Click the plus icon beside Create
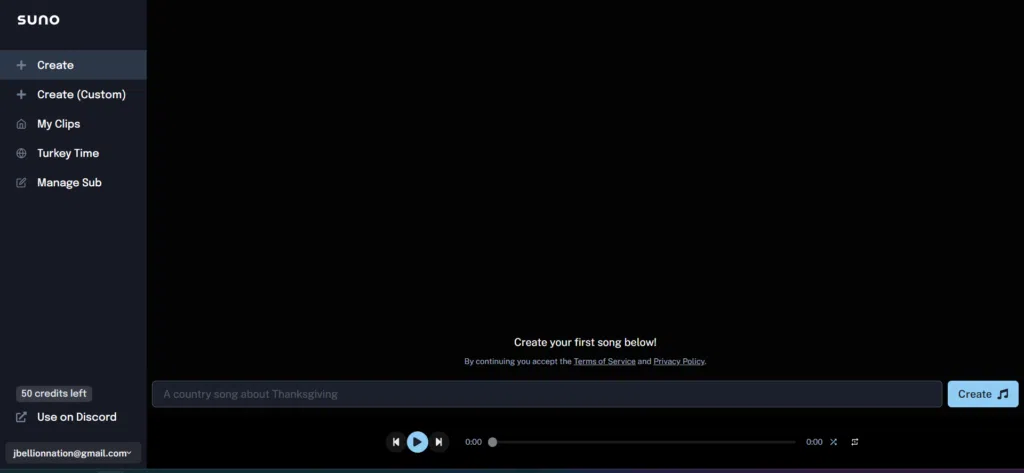1024x473 pixels. coord(21,65)
